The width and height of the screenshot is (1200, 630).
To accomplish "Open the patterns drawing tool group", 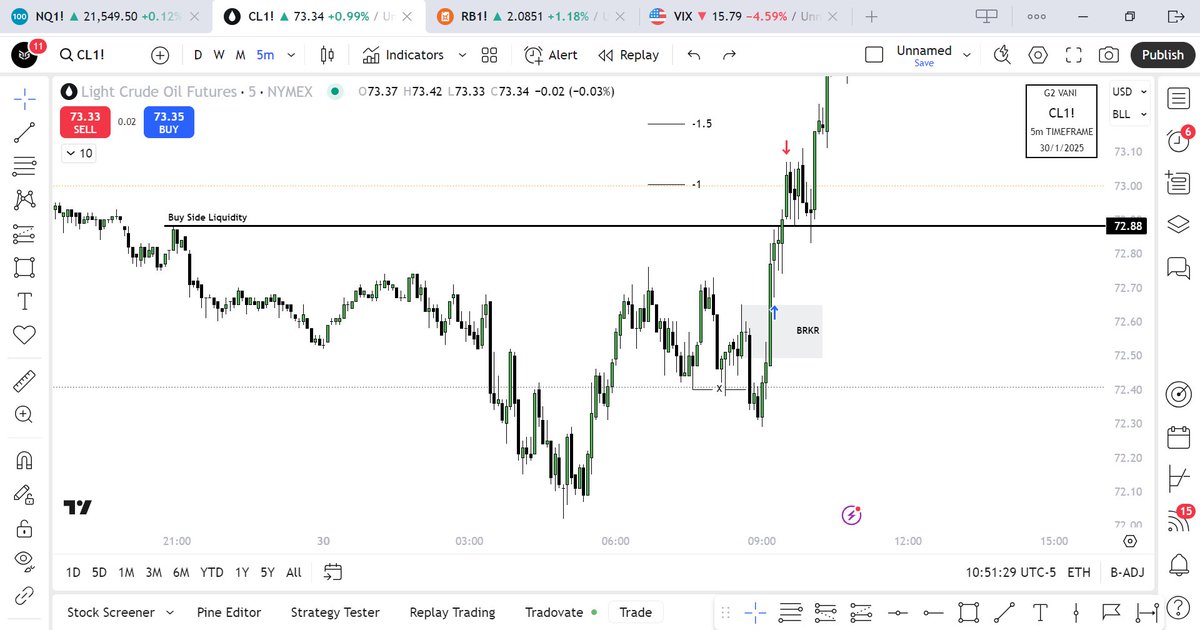I will (x=25, y=199).
